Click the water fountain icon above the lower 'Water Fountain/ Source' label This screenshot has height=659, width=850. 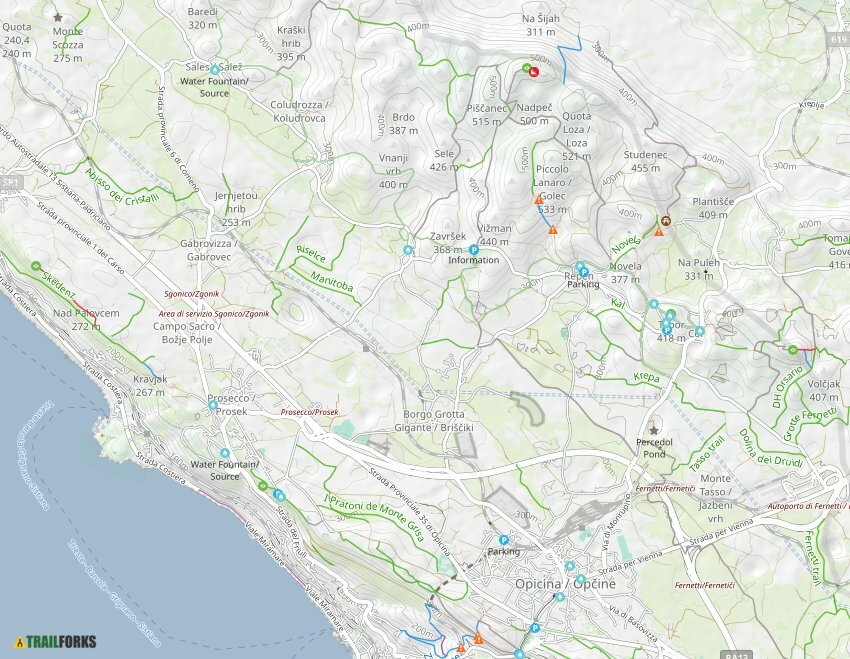[225, 453]
